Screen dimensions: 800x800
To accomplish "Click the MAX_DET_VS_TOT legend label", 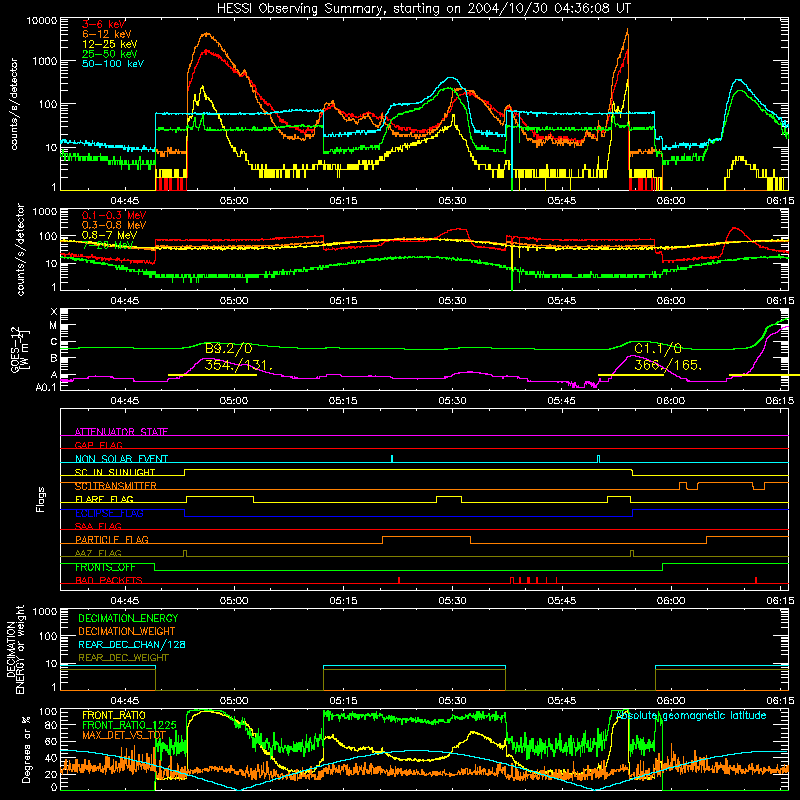I will [x=124, y=735].
